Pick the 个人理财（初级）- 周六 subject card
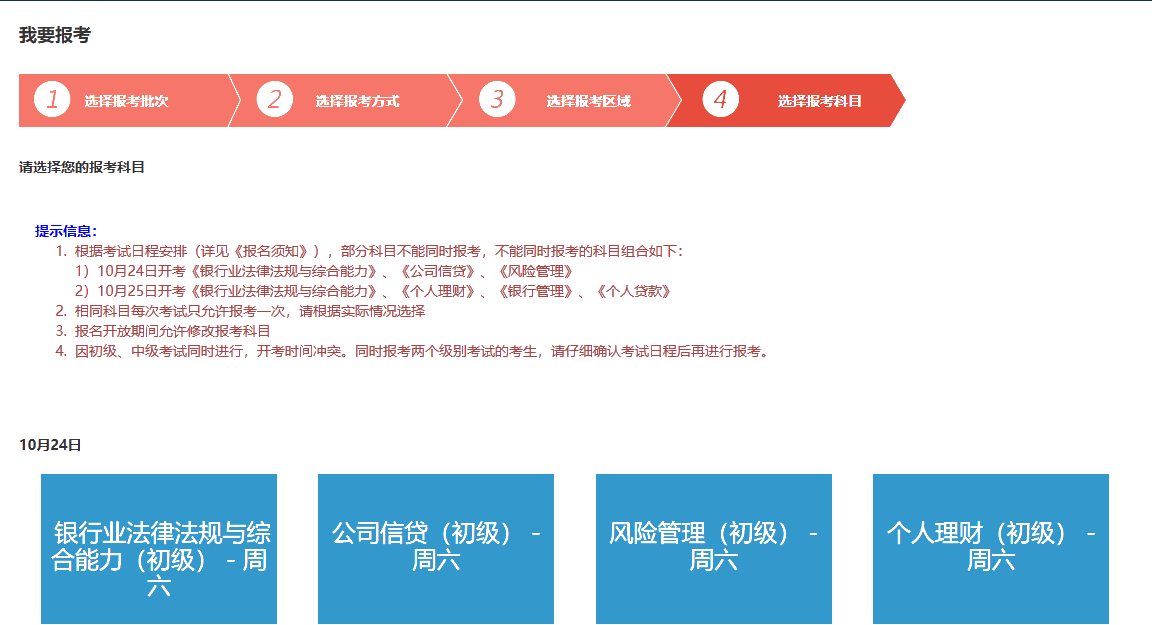This screenshot has height=625, width=1152. pyautogui.click(x=989, y=549)
